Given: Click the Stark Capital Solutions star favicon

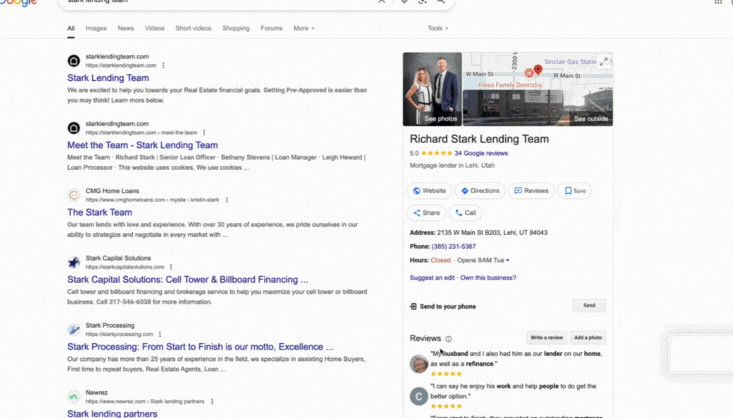Looking at the screenshot, I should pos(73,262).
